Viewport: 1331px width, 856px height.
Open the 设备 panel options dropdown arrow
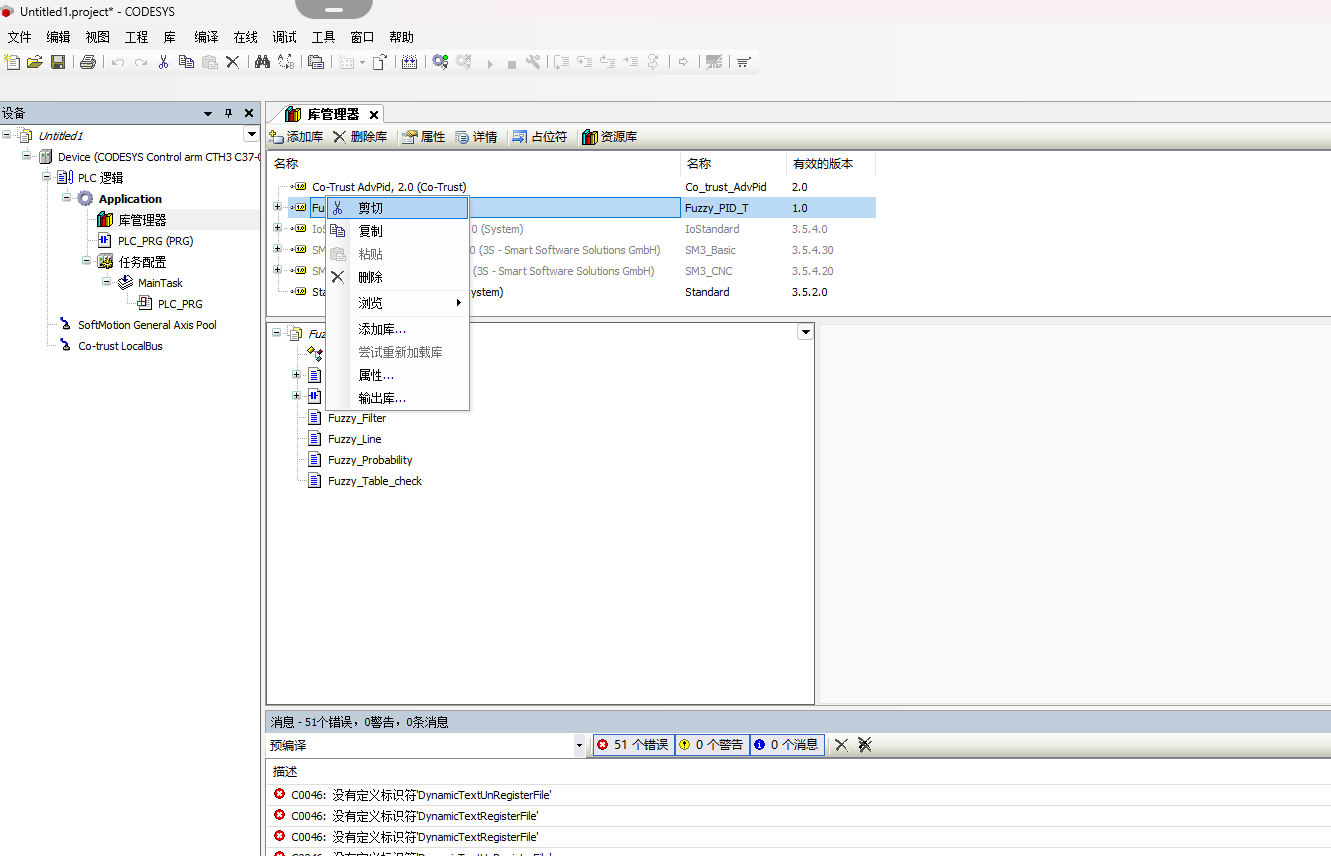point(208,113)
